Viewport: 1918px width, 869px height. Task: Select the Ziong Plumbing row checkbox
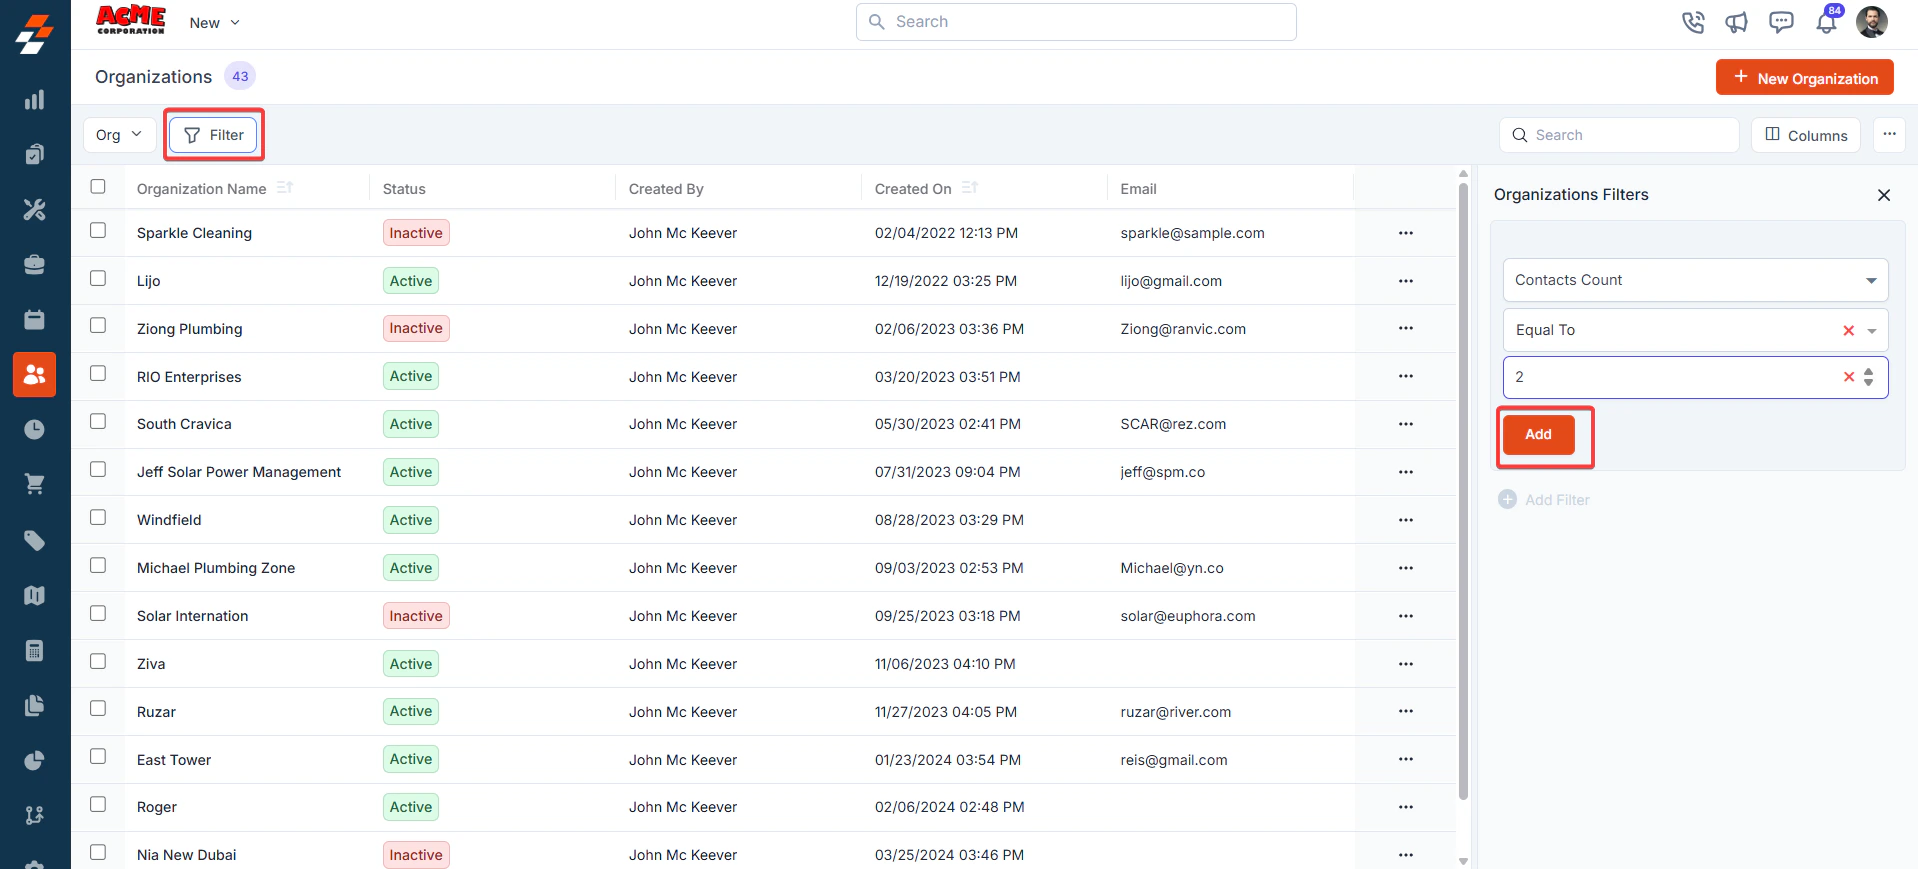click(x=98, y=325)
